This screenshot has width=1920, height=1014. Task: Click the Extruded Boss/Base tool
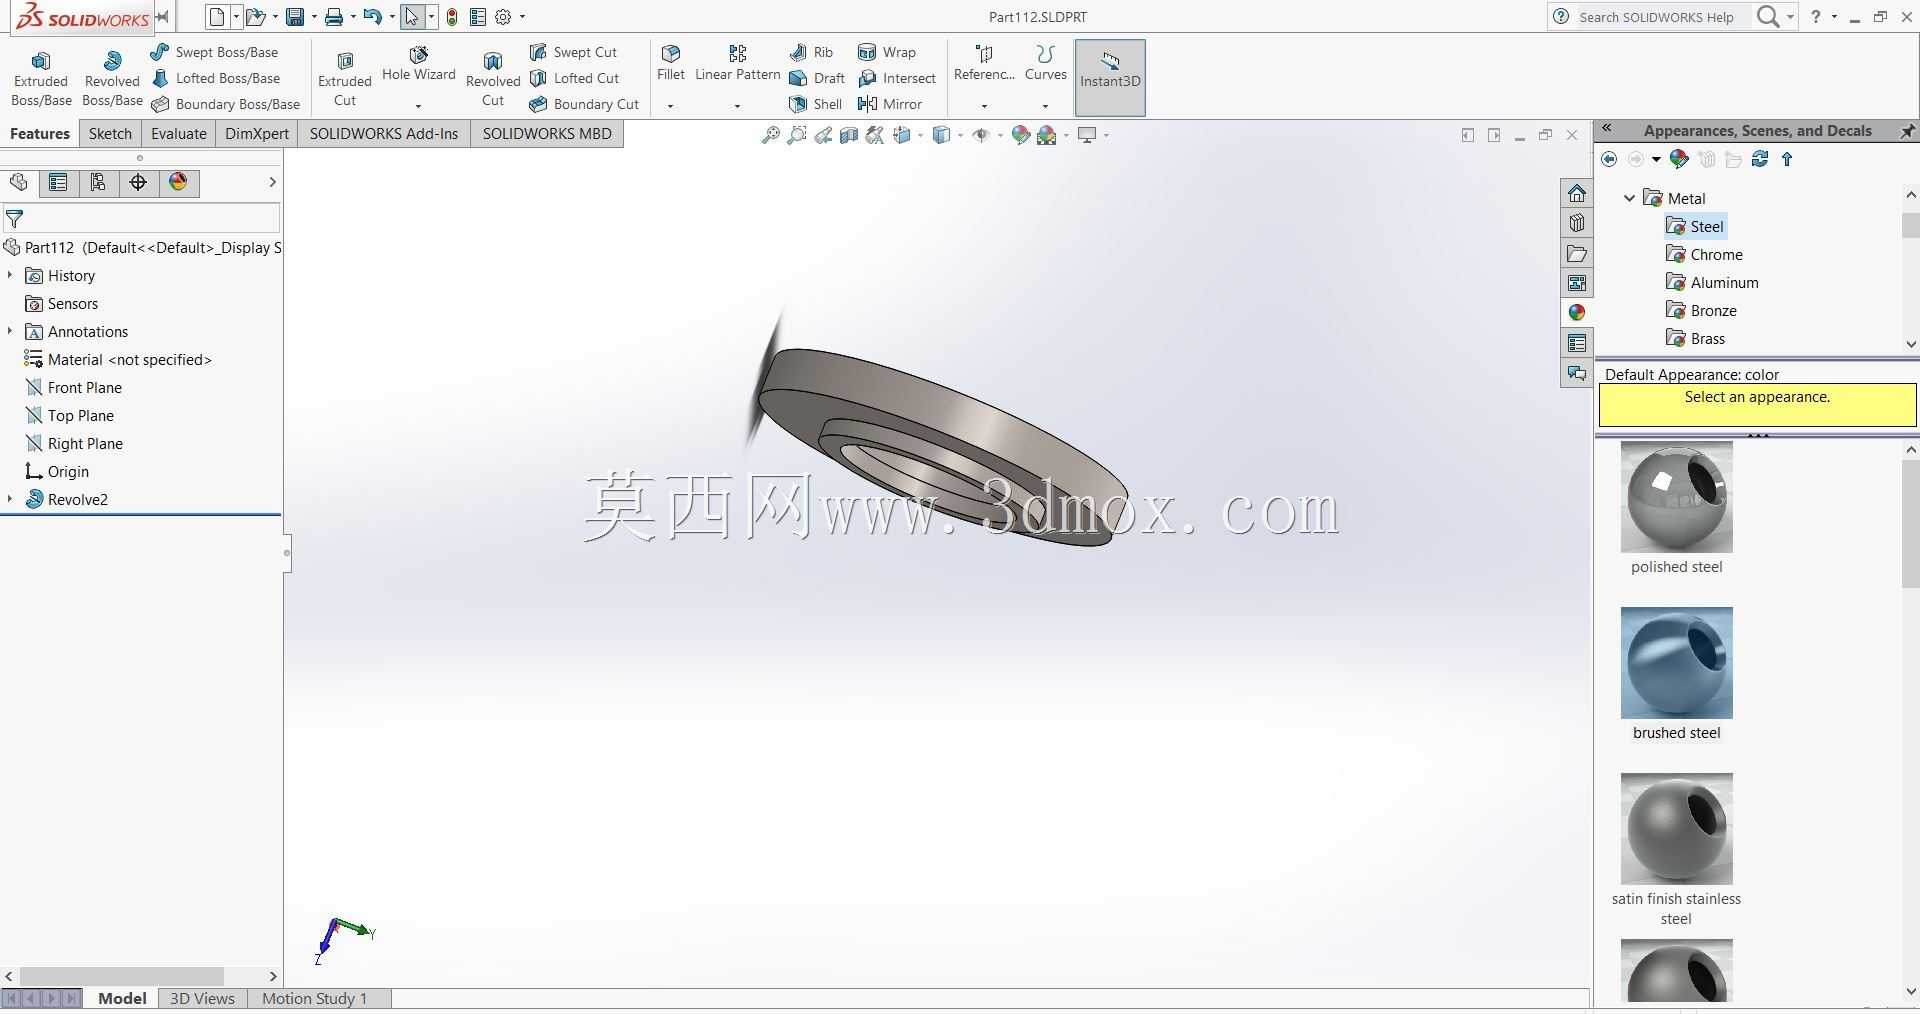pyautogui.click(x=41, y=79)
